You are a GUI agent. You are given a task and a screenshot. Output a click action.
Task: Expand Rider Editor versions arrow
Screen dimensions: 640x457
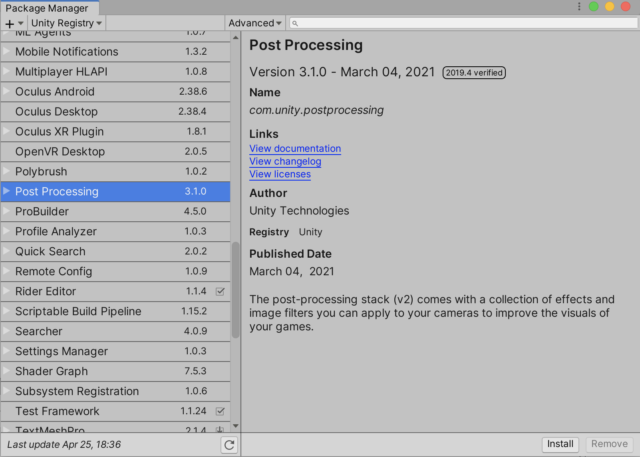click(6, 291)
